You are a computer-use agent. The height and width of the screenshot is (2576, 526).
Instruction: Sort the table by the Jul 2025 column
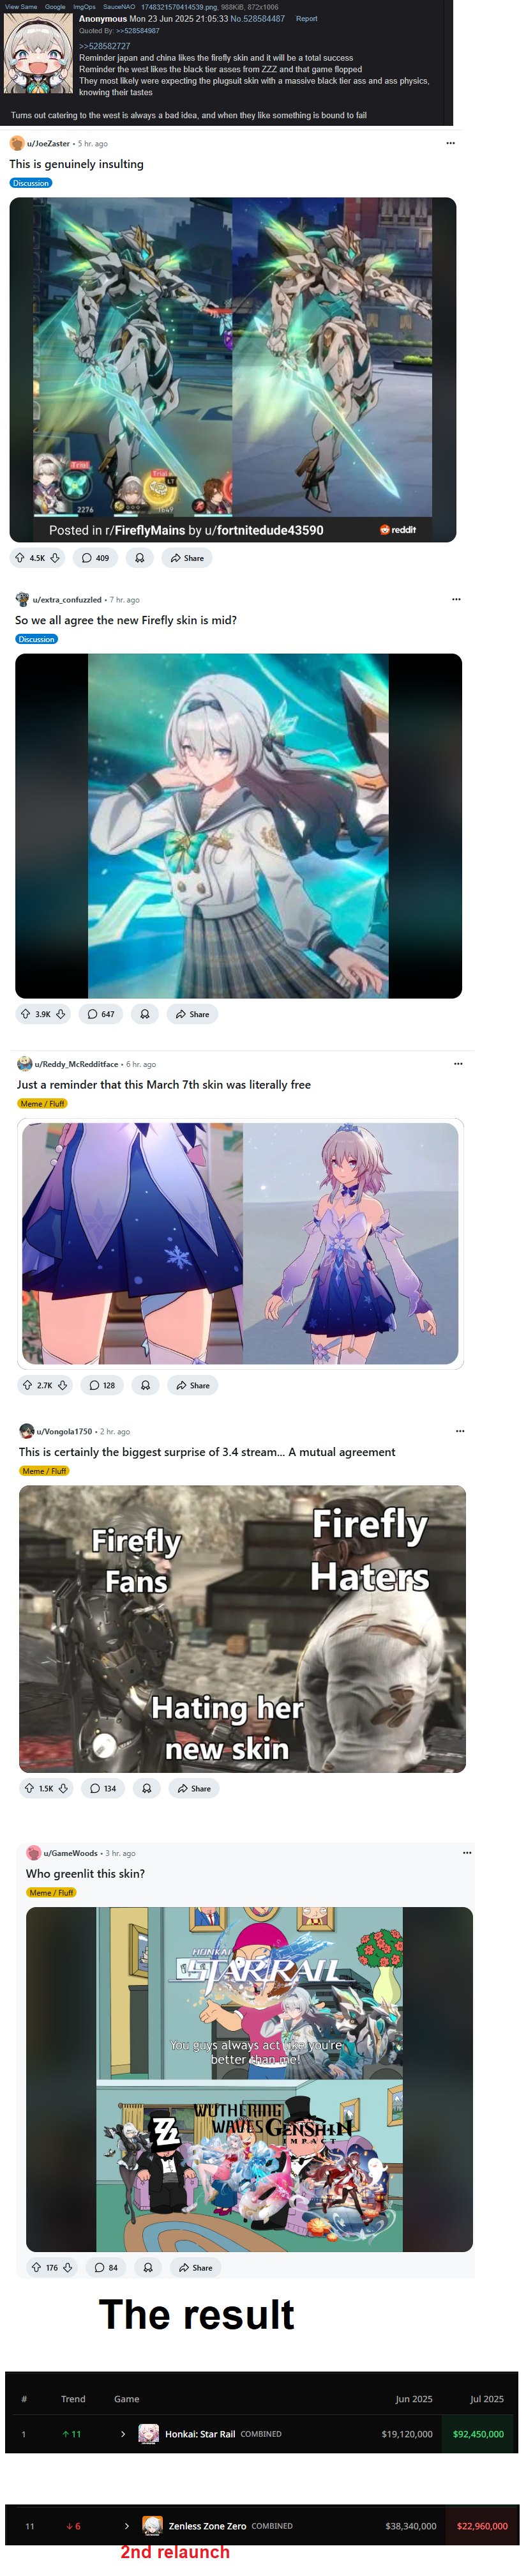coord(487,2398)
